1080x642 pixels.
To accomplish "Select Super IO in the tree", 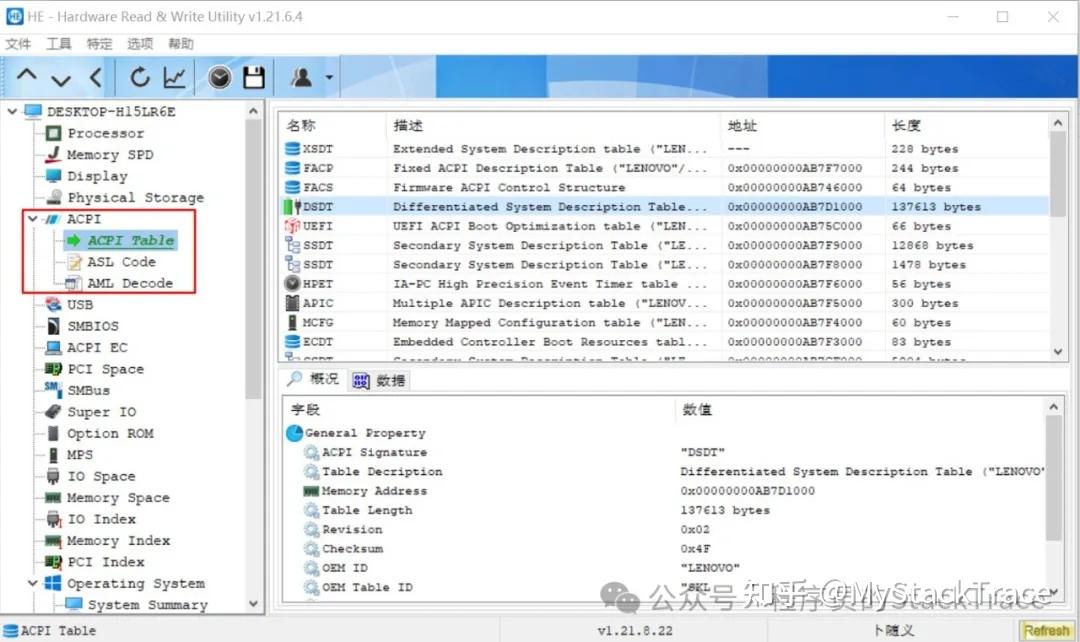I will (101, 412).
